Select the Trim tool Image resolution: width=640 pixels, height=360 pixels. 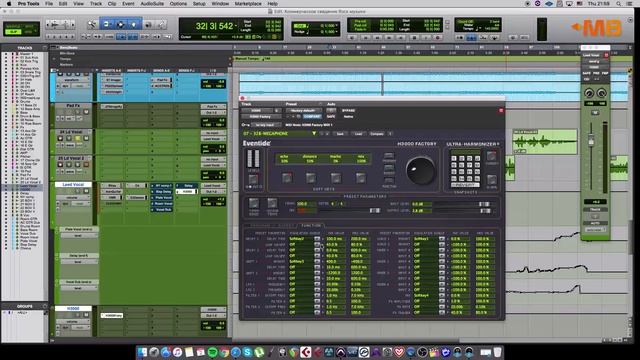(x=106, y=24)
